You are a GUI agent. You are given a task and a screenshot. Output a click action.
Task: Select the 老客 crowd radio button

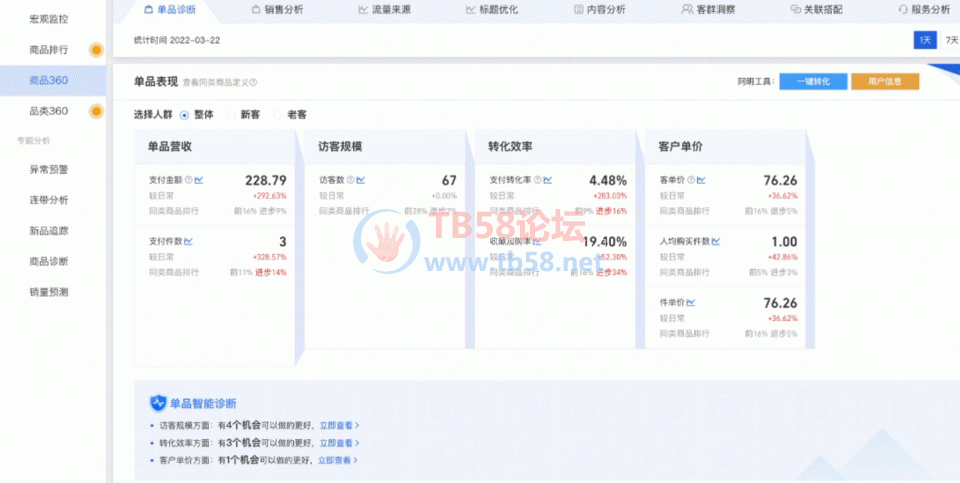coord(277,115)
